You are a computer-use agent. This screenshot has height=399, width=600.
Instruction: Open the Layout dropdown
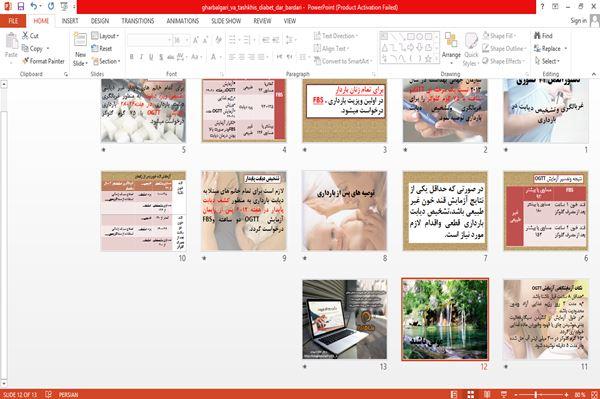(105, 36)
